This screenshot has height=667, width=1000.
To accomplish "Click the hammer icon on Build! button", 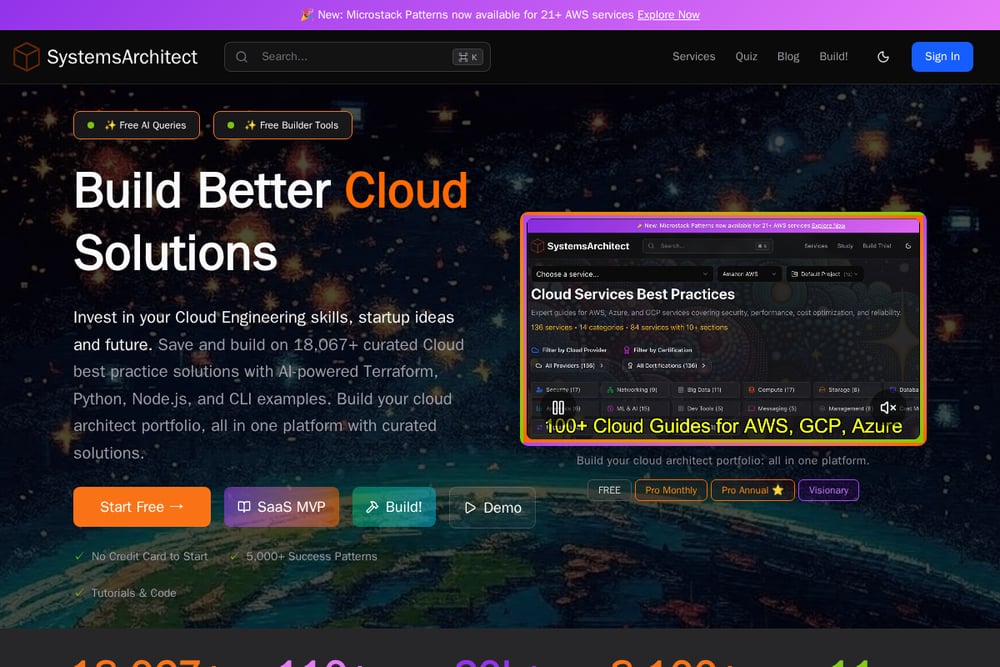I will (x=372, y=507).
